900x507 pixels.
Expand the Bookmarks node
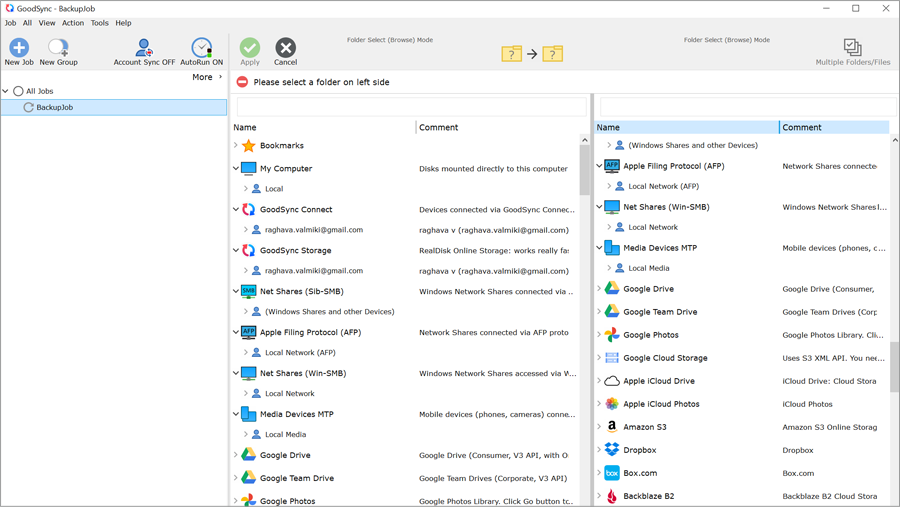tap(235, 145)
